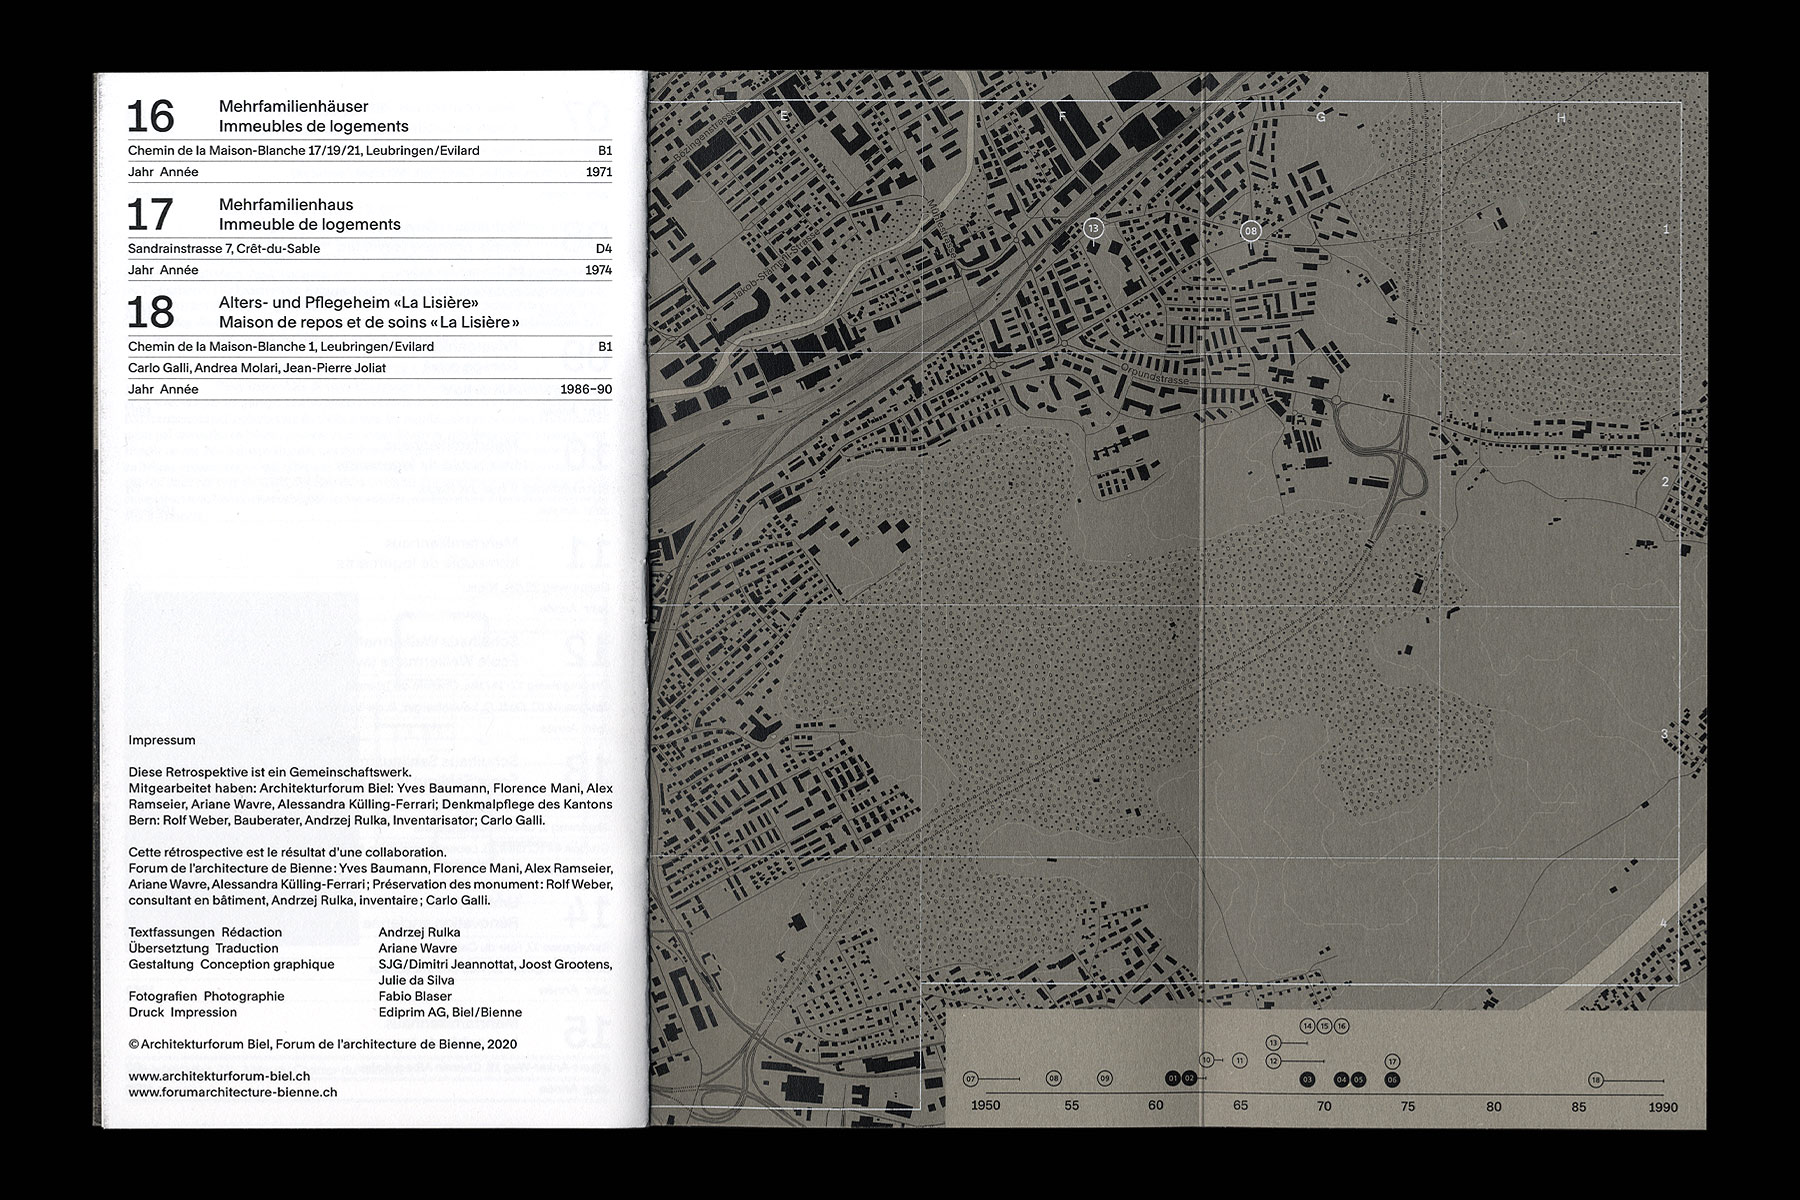Click filled black marker 06 in the timeline

(x=1392, y=1079)
